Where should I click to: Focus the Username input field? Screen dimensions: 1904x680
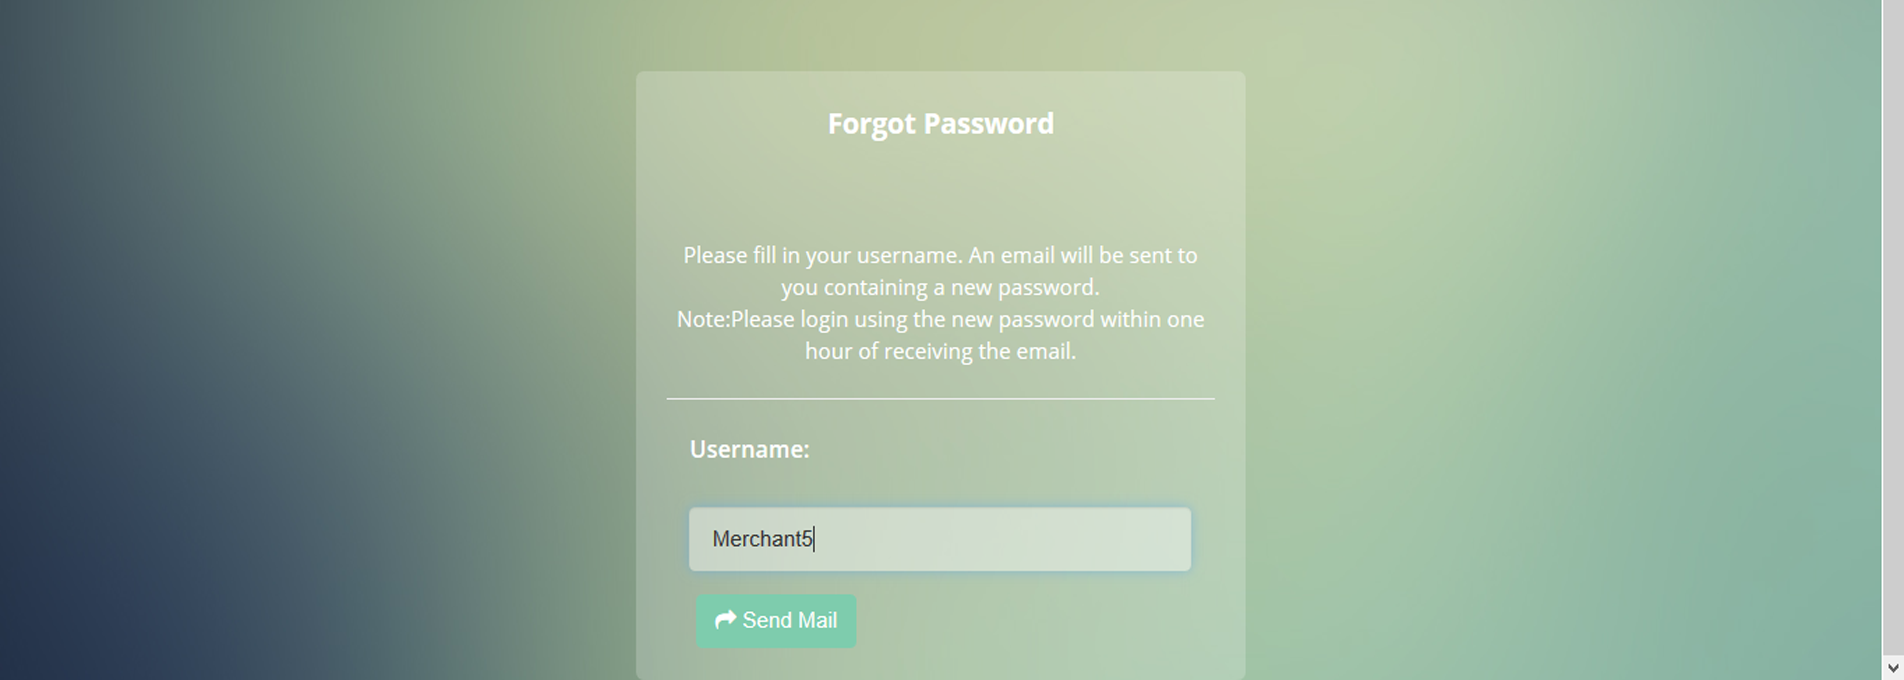pos(939,539)
